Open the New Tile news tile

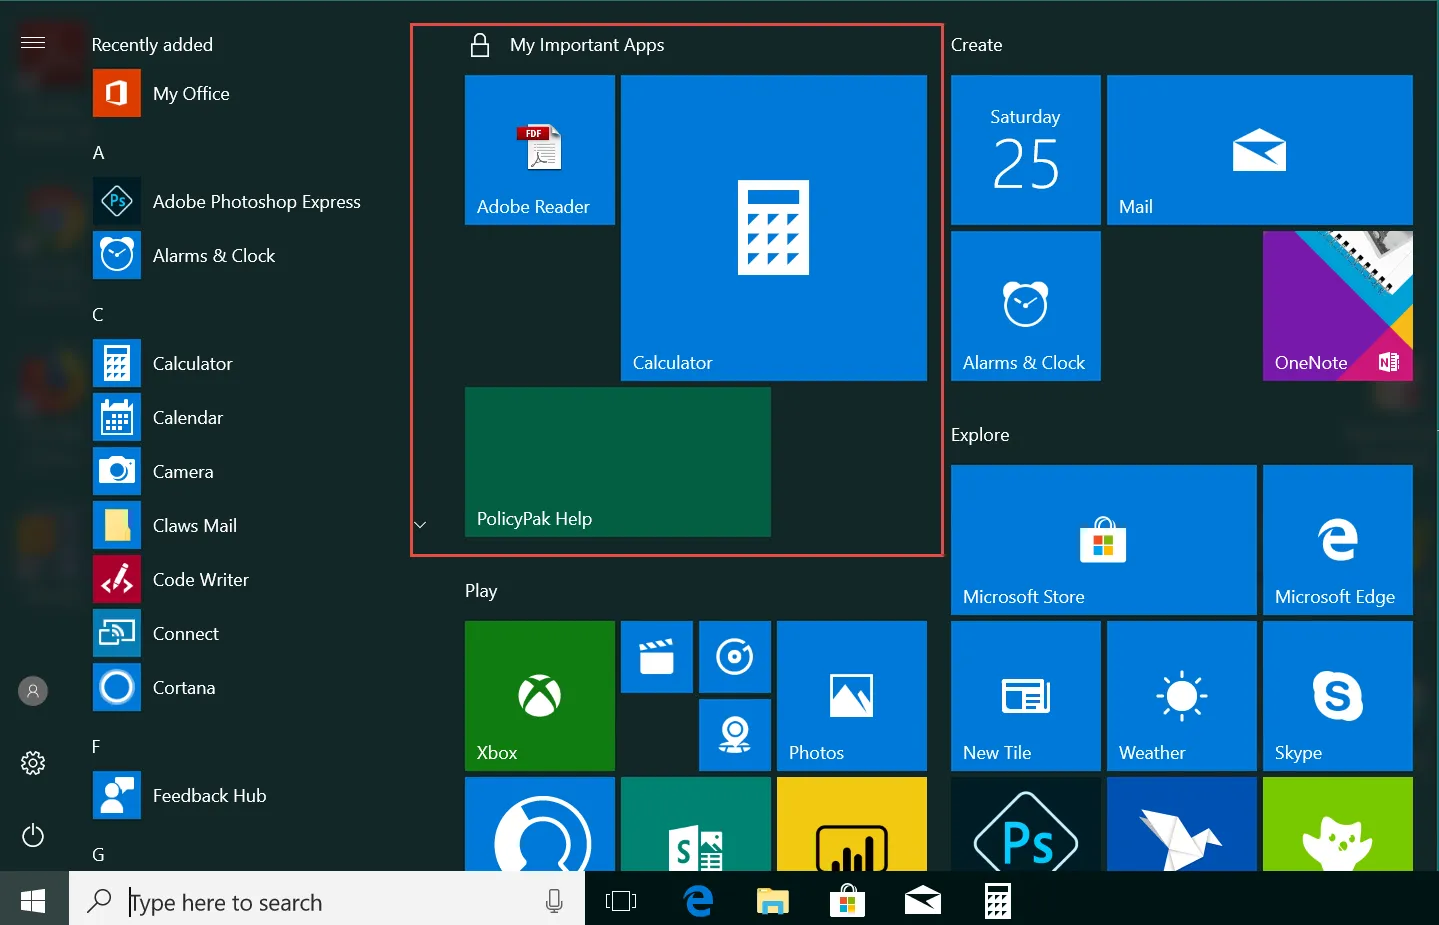click(1026, 696)
